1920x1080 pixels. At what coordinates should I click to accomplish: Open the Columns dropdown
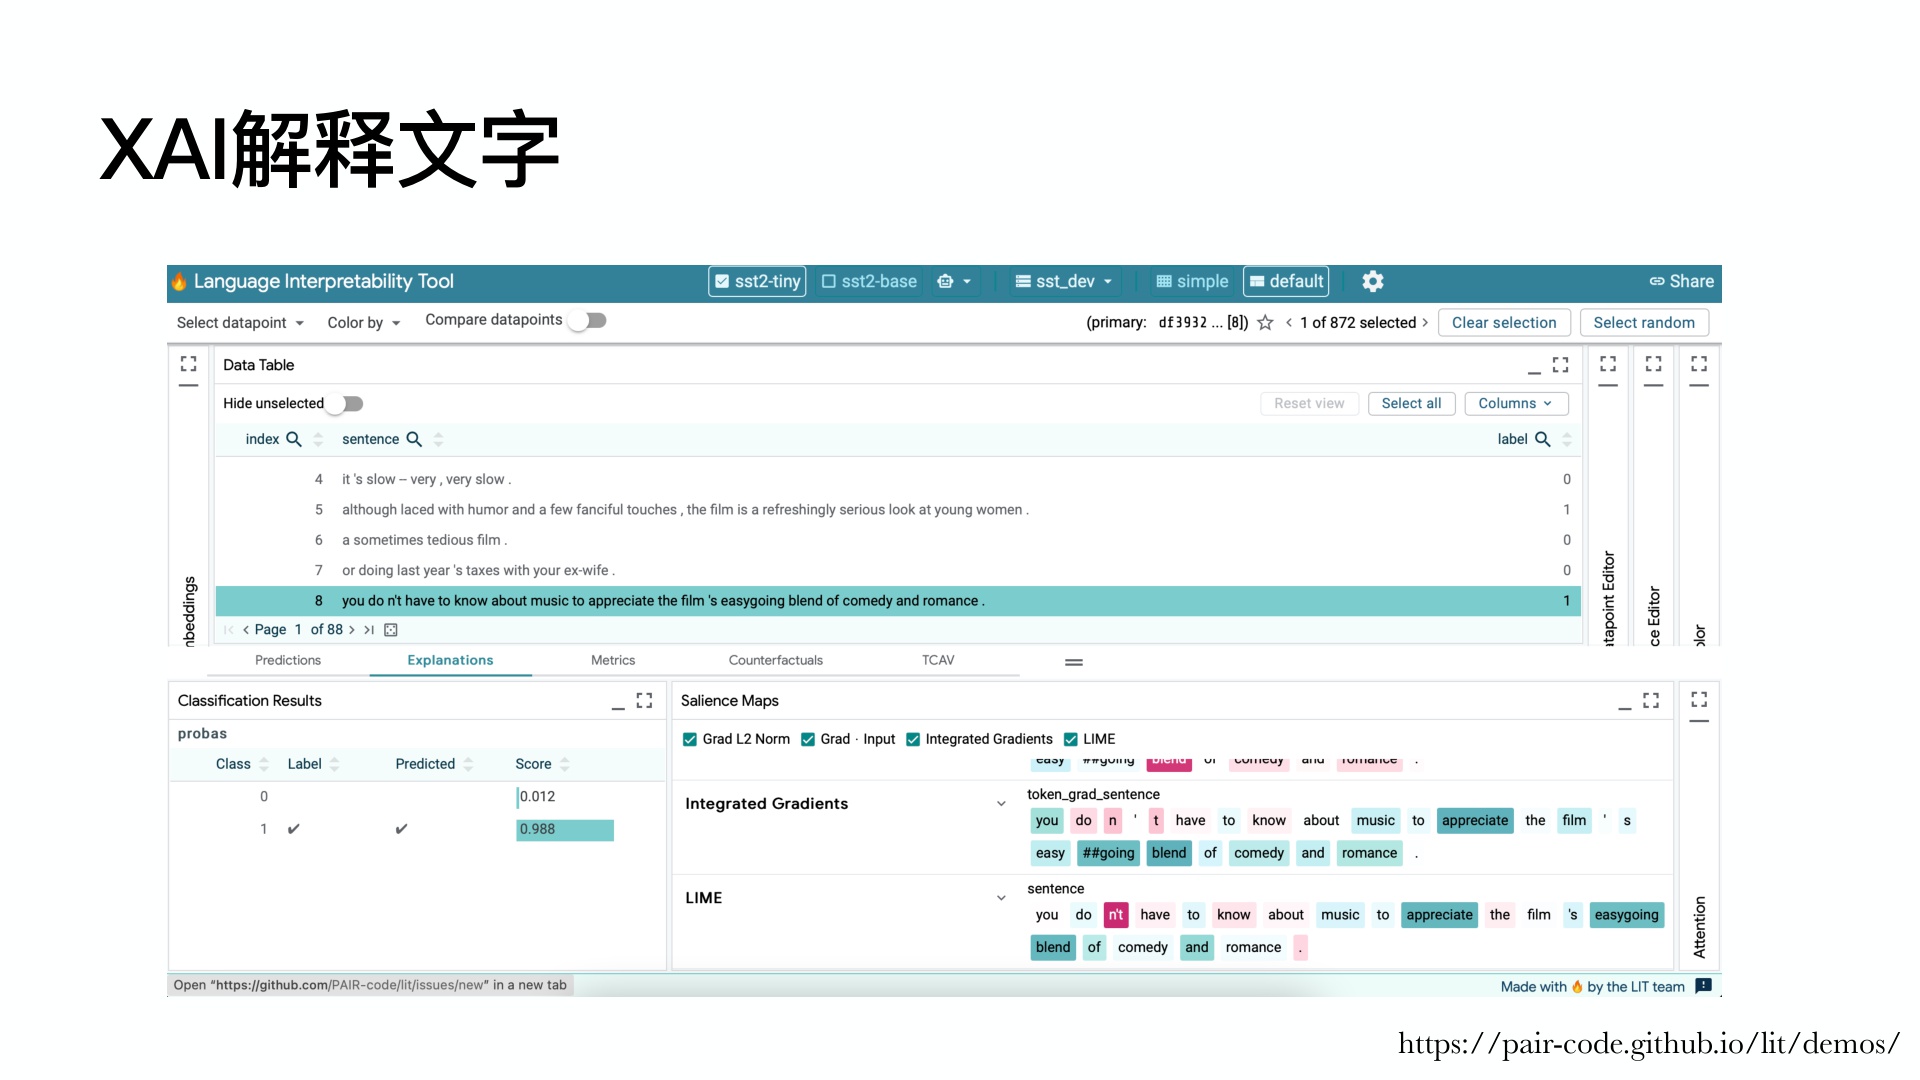coord(1515,404)
